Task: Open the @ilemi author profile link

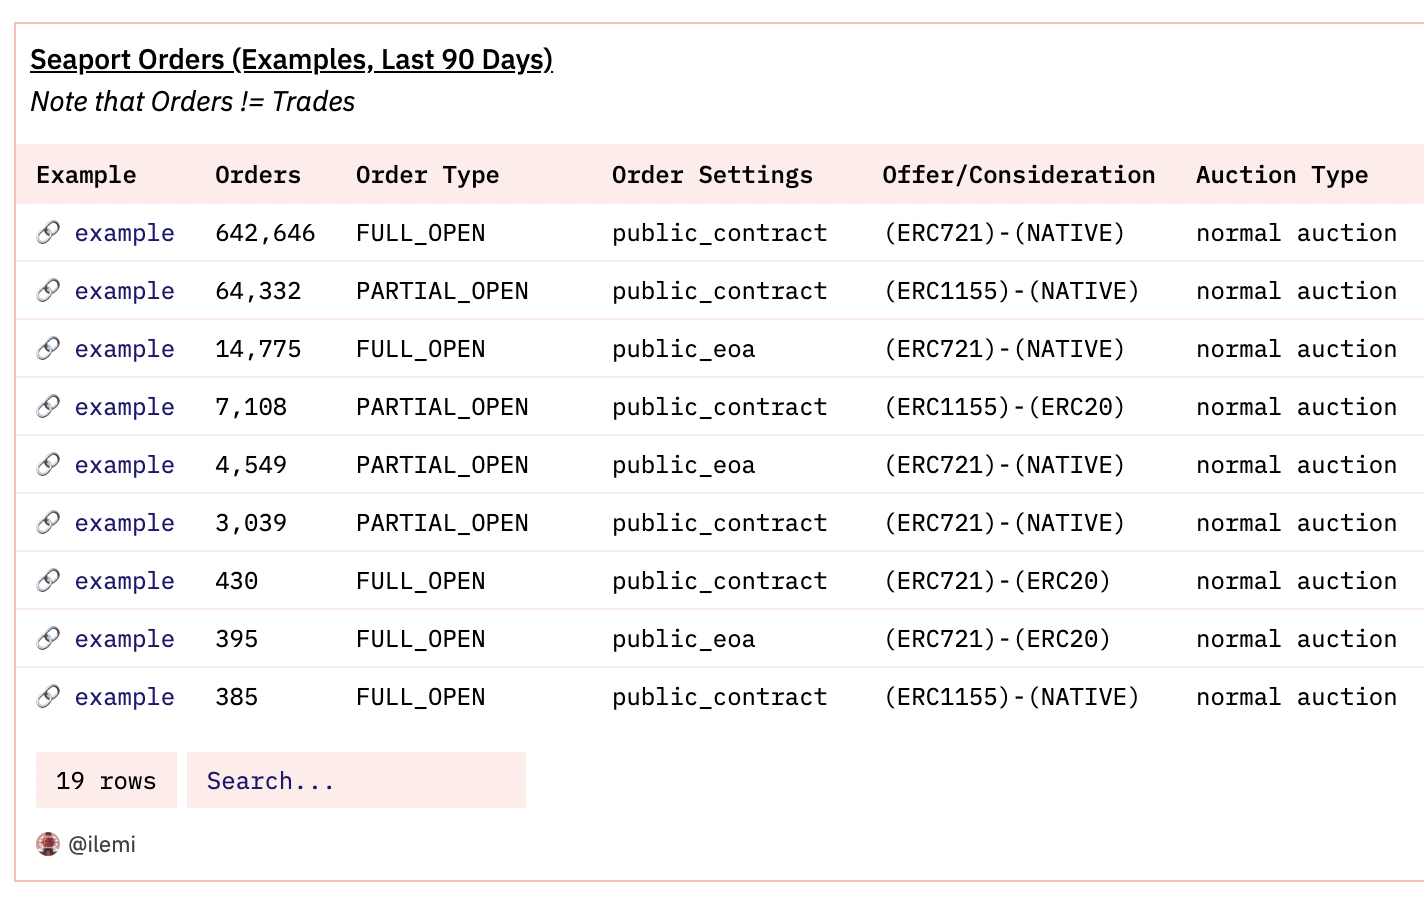Action: pos(102,844)
